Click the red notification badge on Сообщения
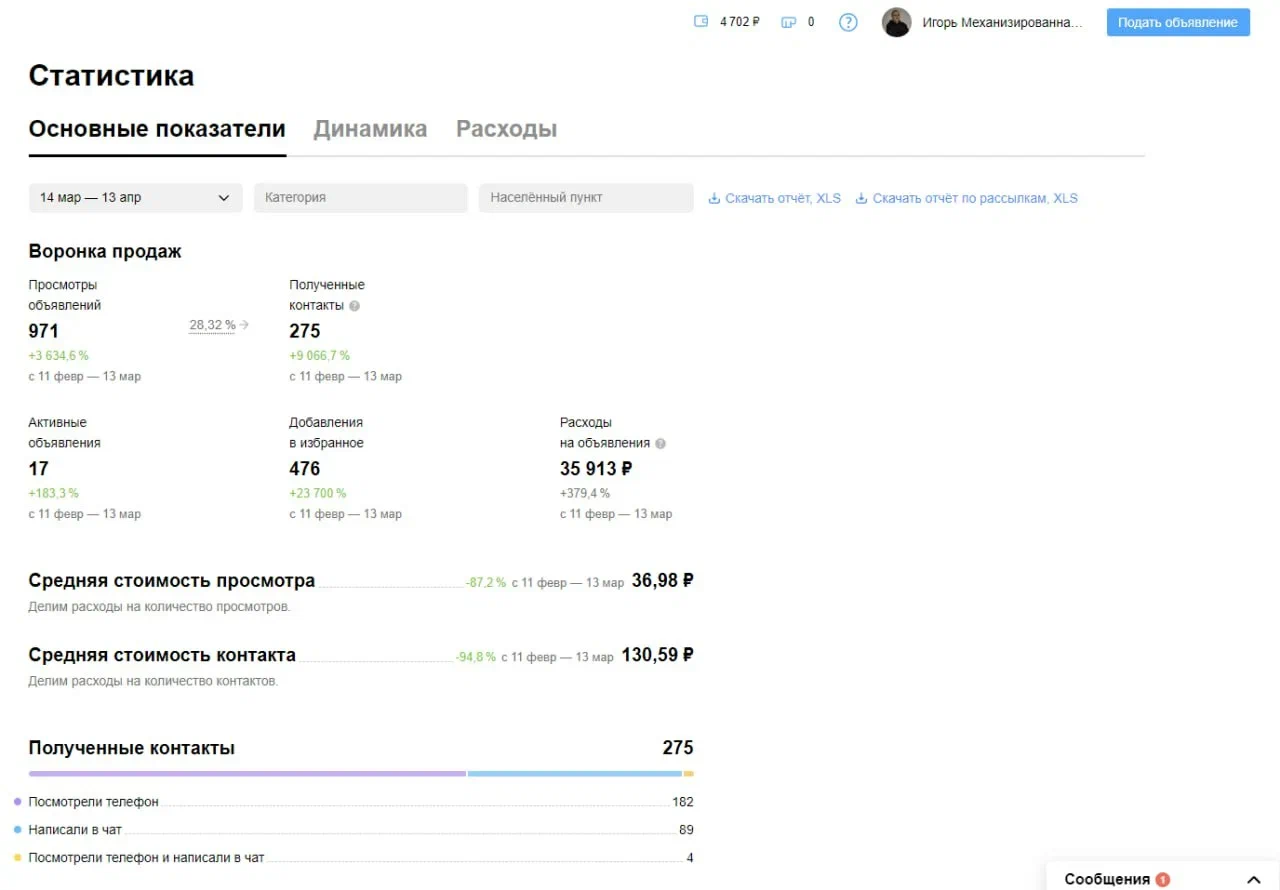 point(1162,880)
